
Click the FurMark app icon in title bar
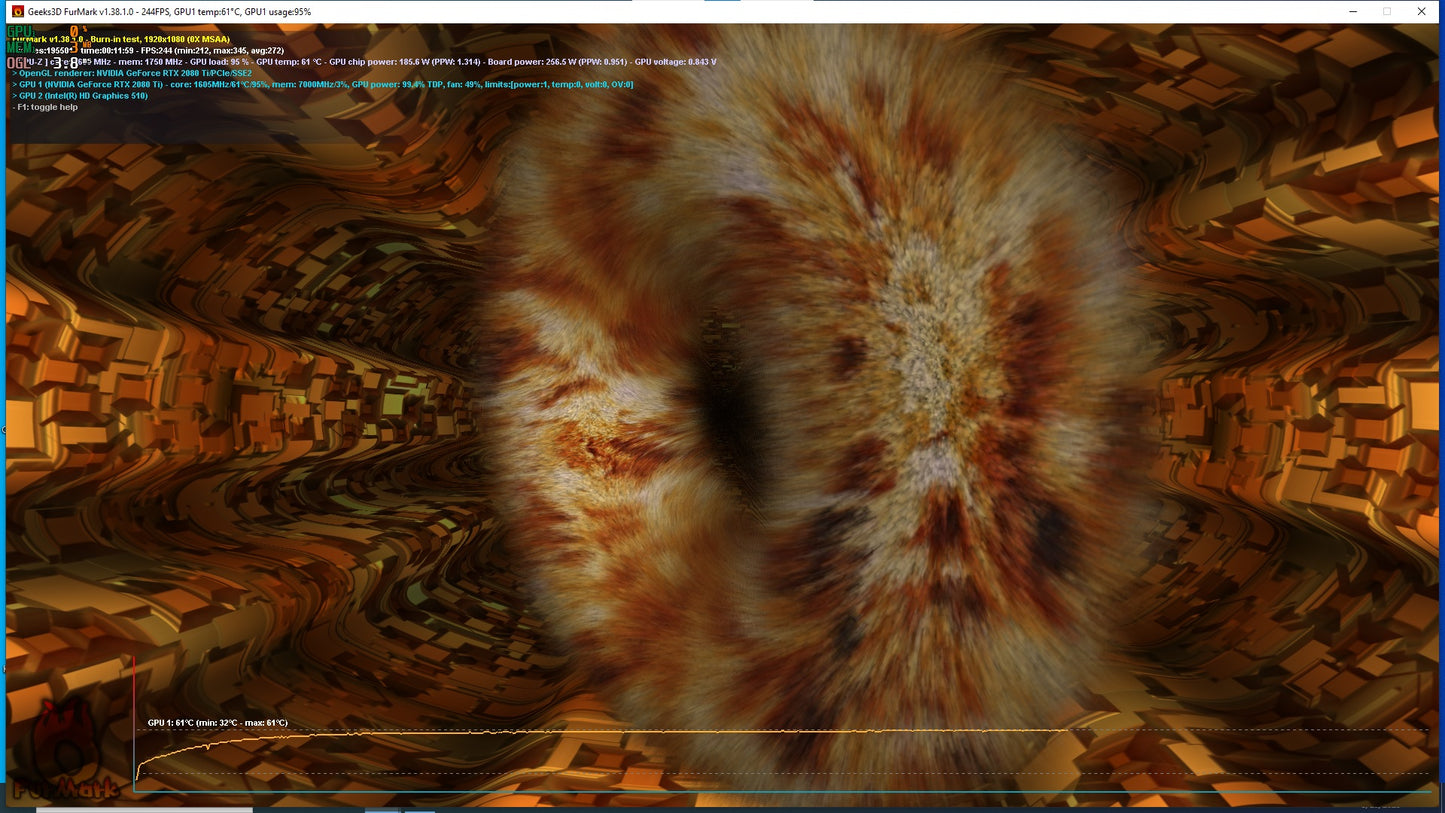pos(17,11)
